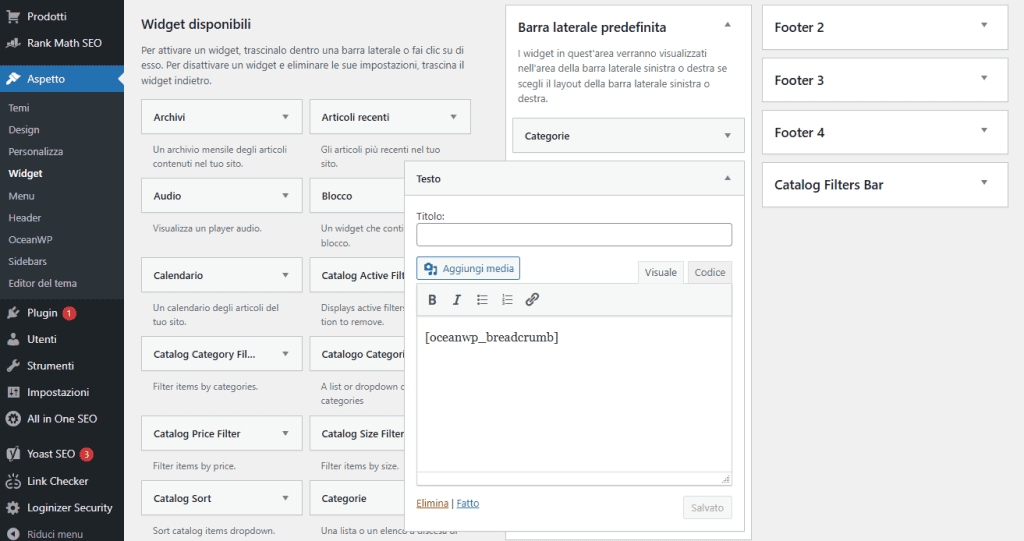Collapse the Testo widget panel
Image resolution: width=1024 pixels, height=541 pixels.
pyautogui.click(x=728, y=178)
